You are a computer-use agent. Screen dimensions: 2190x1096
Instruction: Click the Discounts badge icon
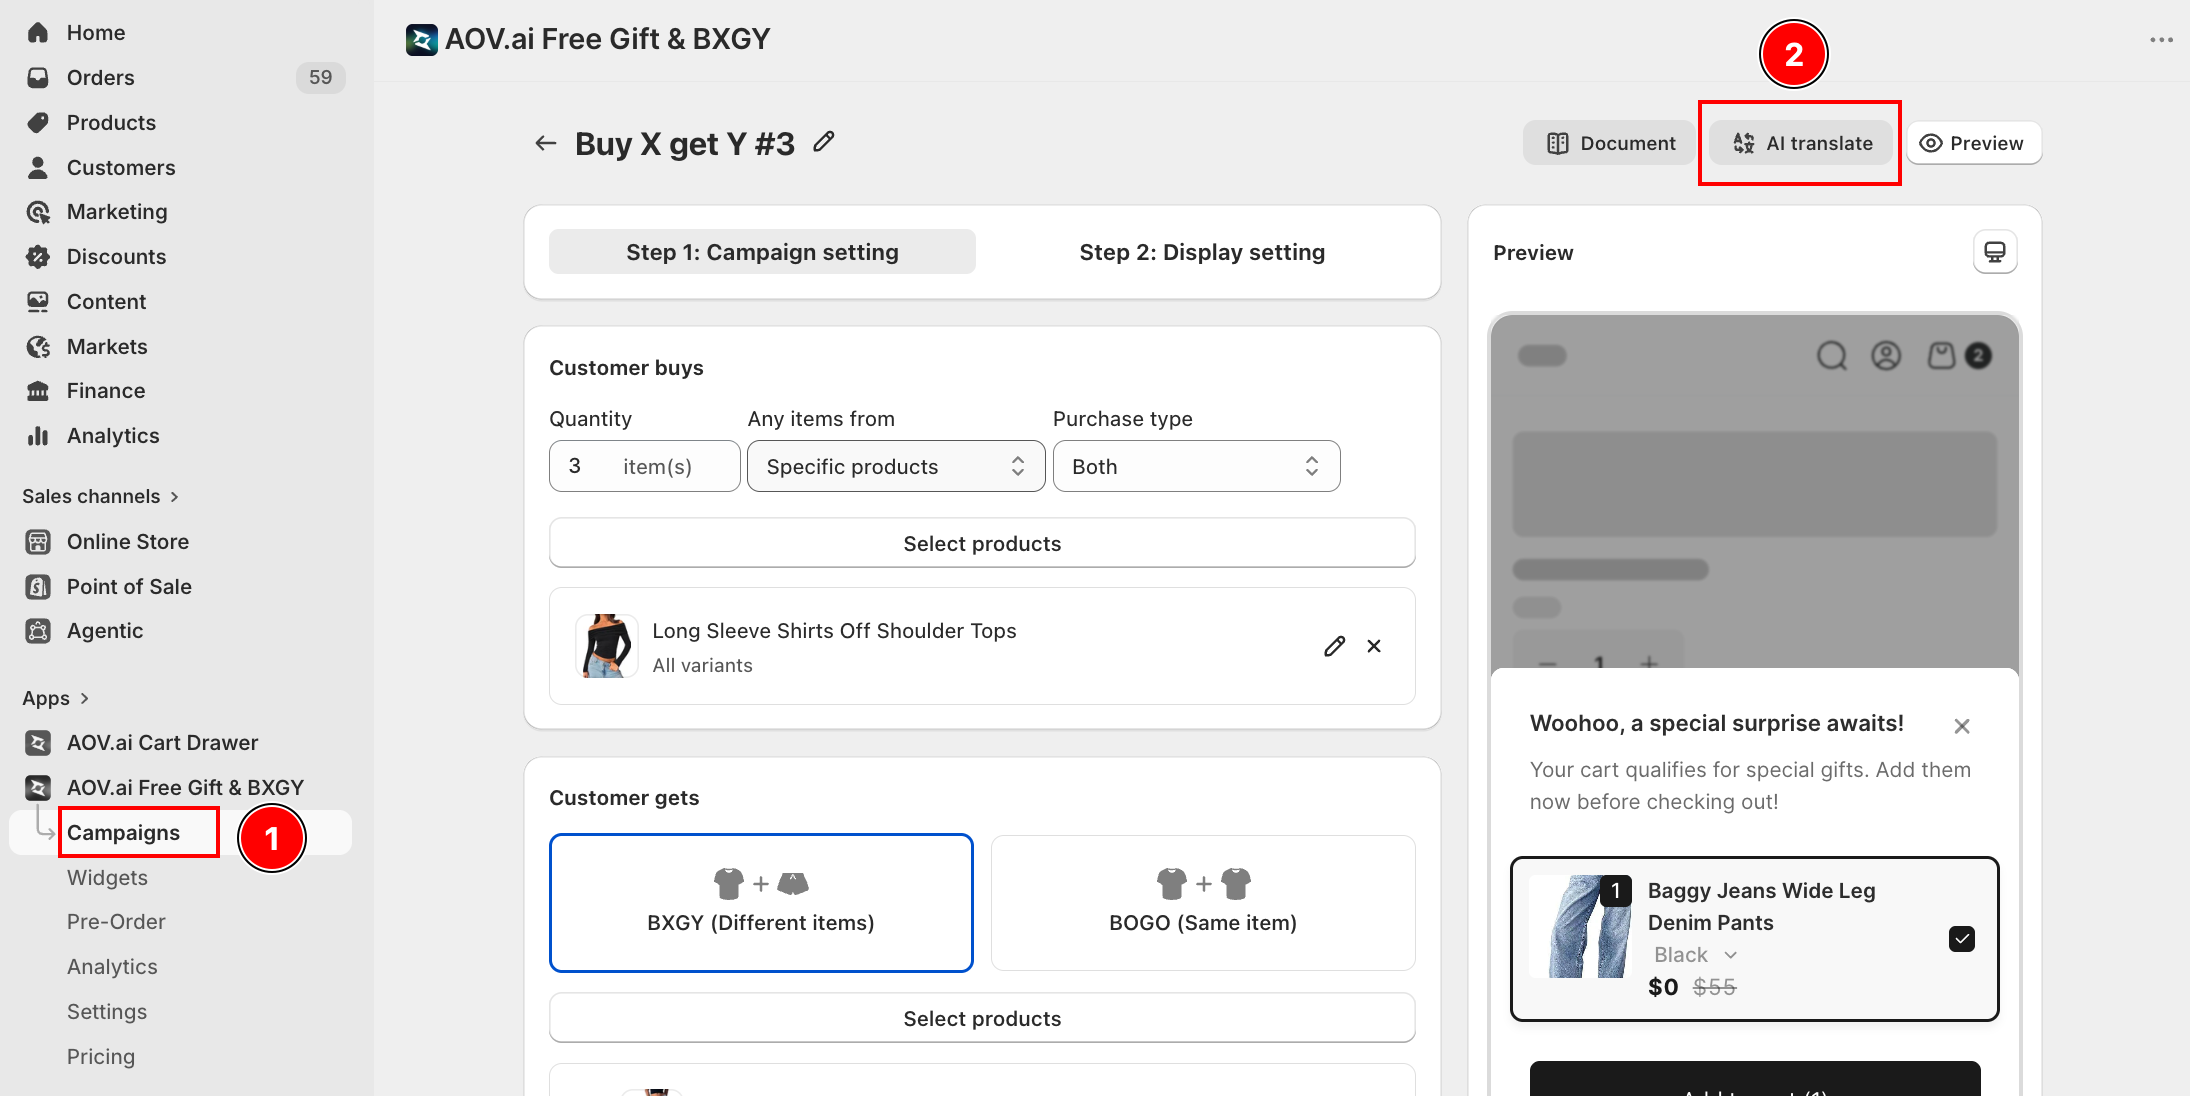[x=38, y=256]
